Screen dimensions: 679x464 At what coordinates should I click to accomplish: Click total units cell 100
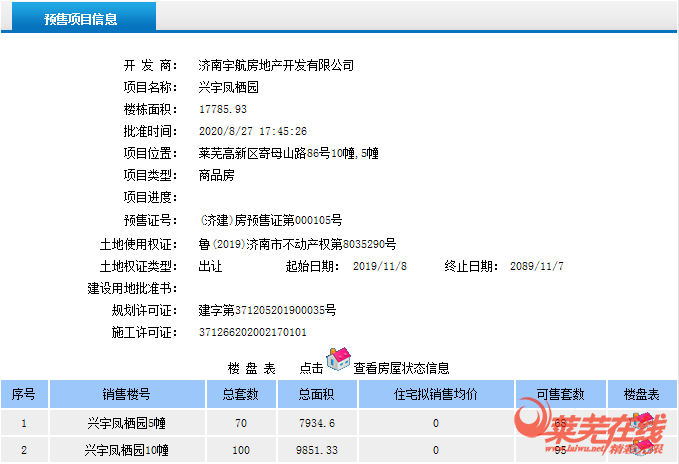pos(241,450)
